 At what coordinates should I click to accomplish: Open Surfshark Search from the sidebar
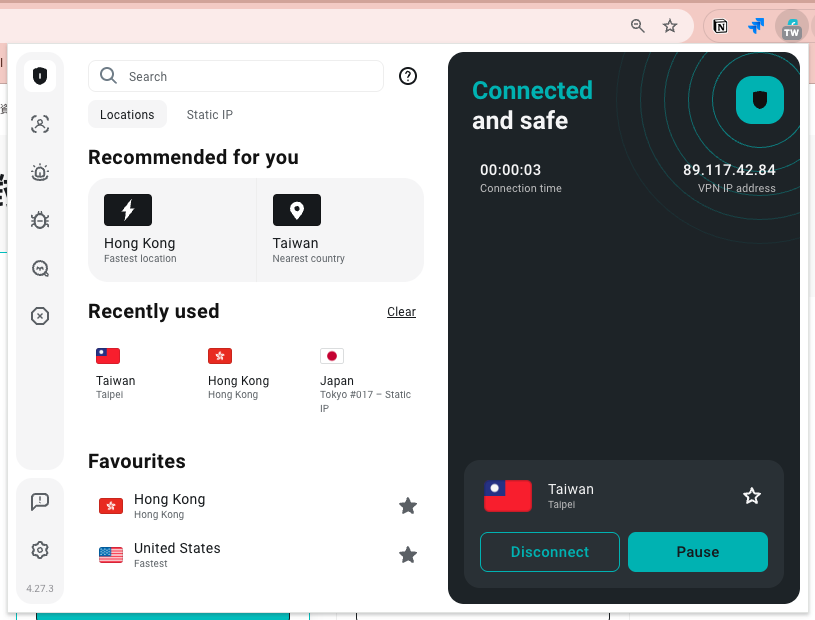tap(40, 268)
